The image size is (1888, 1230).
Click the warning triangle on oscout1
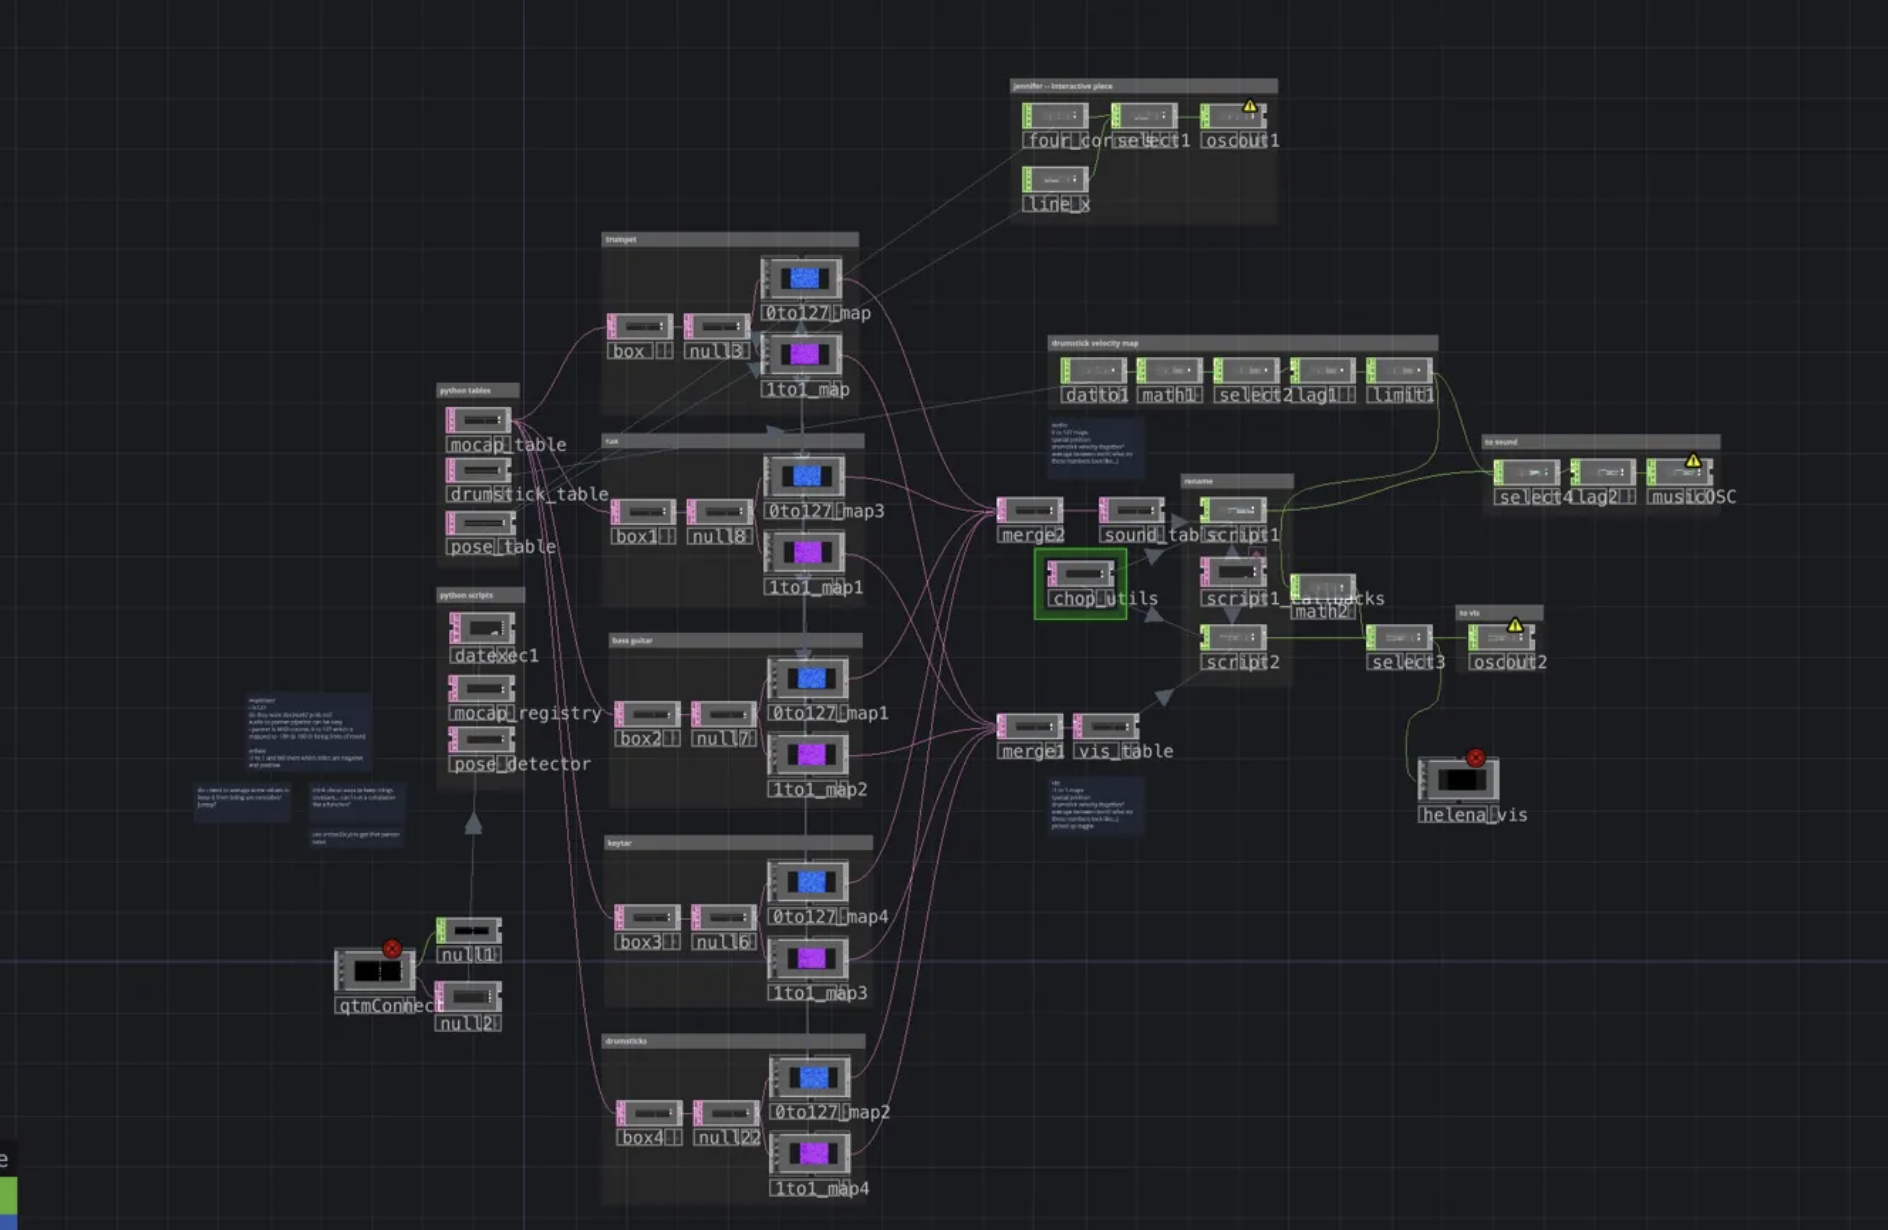tap(1250, 106)
